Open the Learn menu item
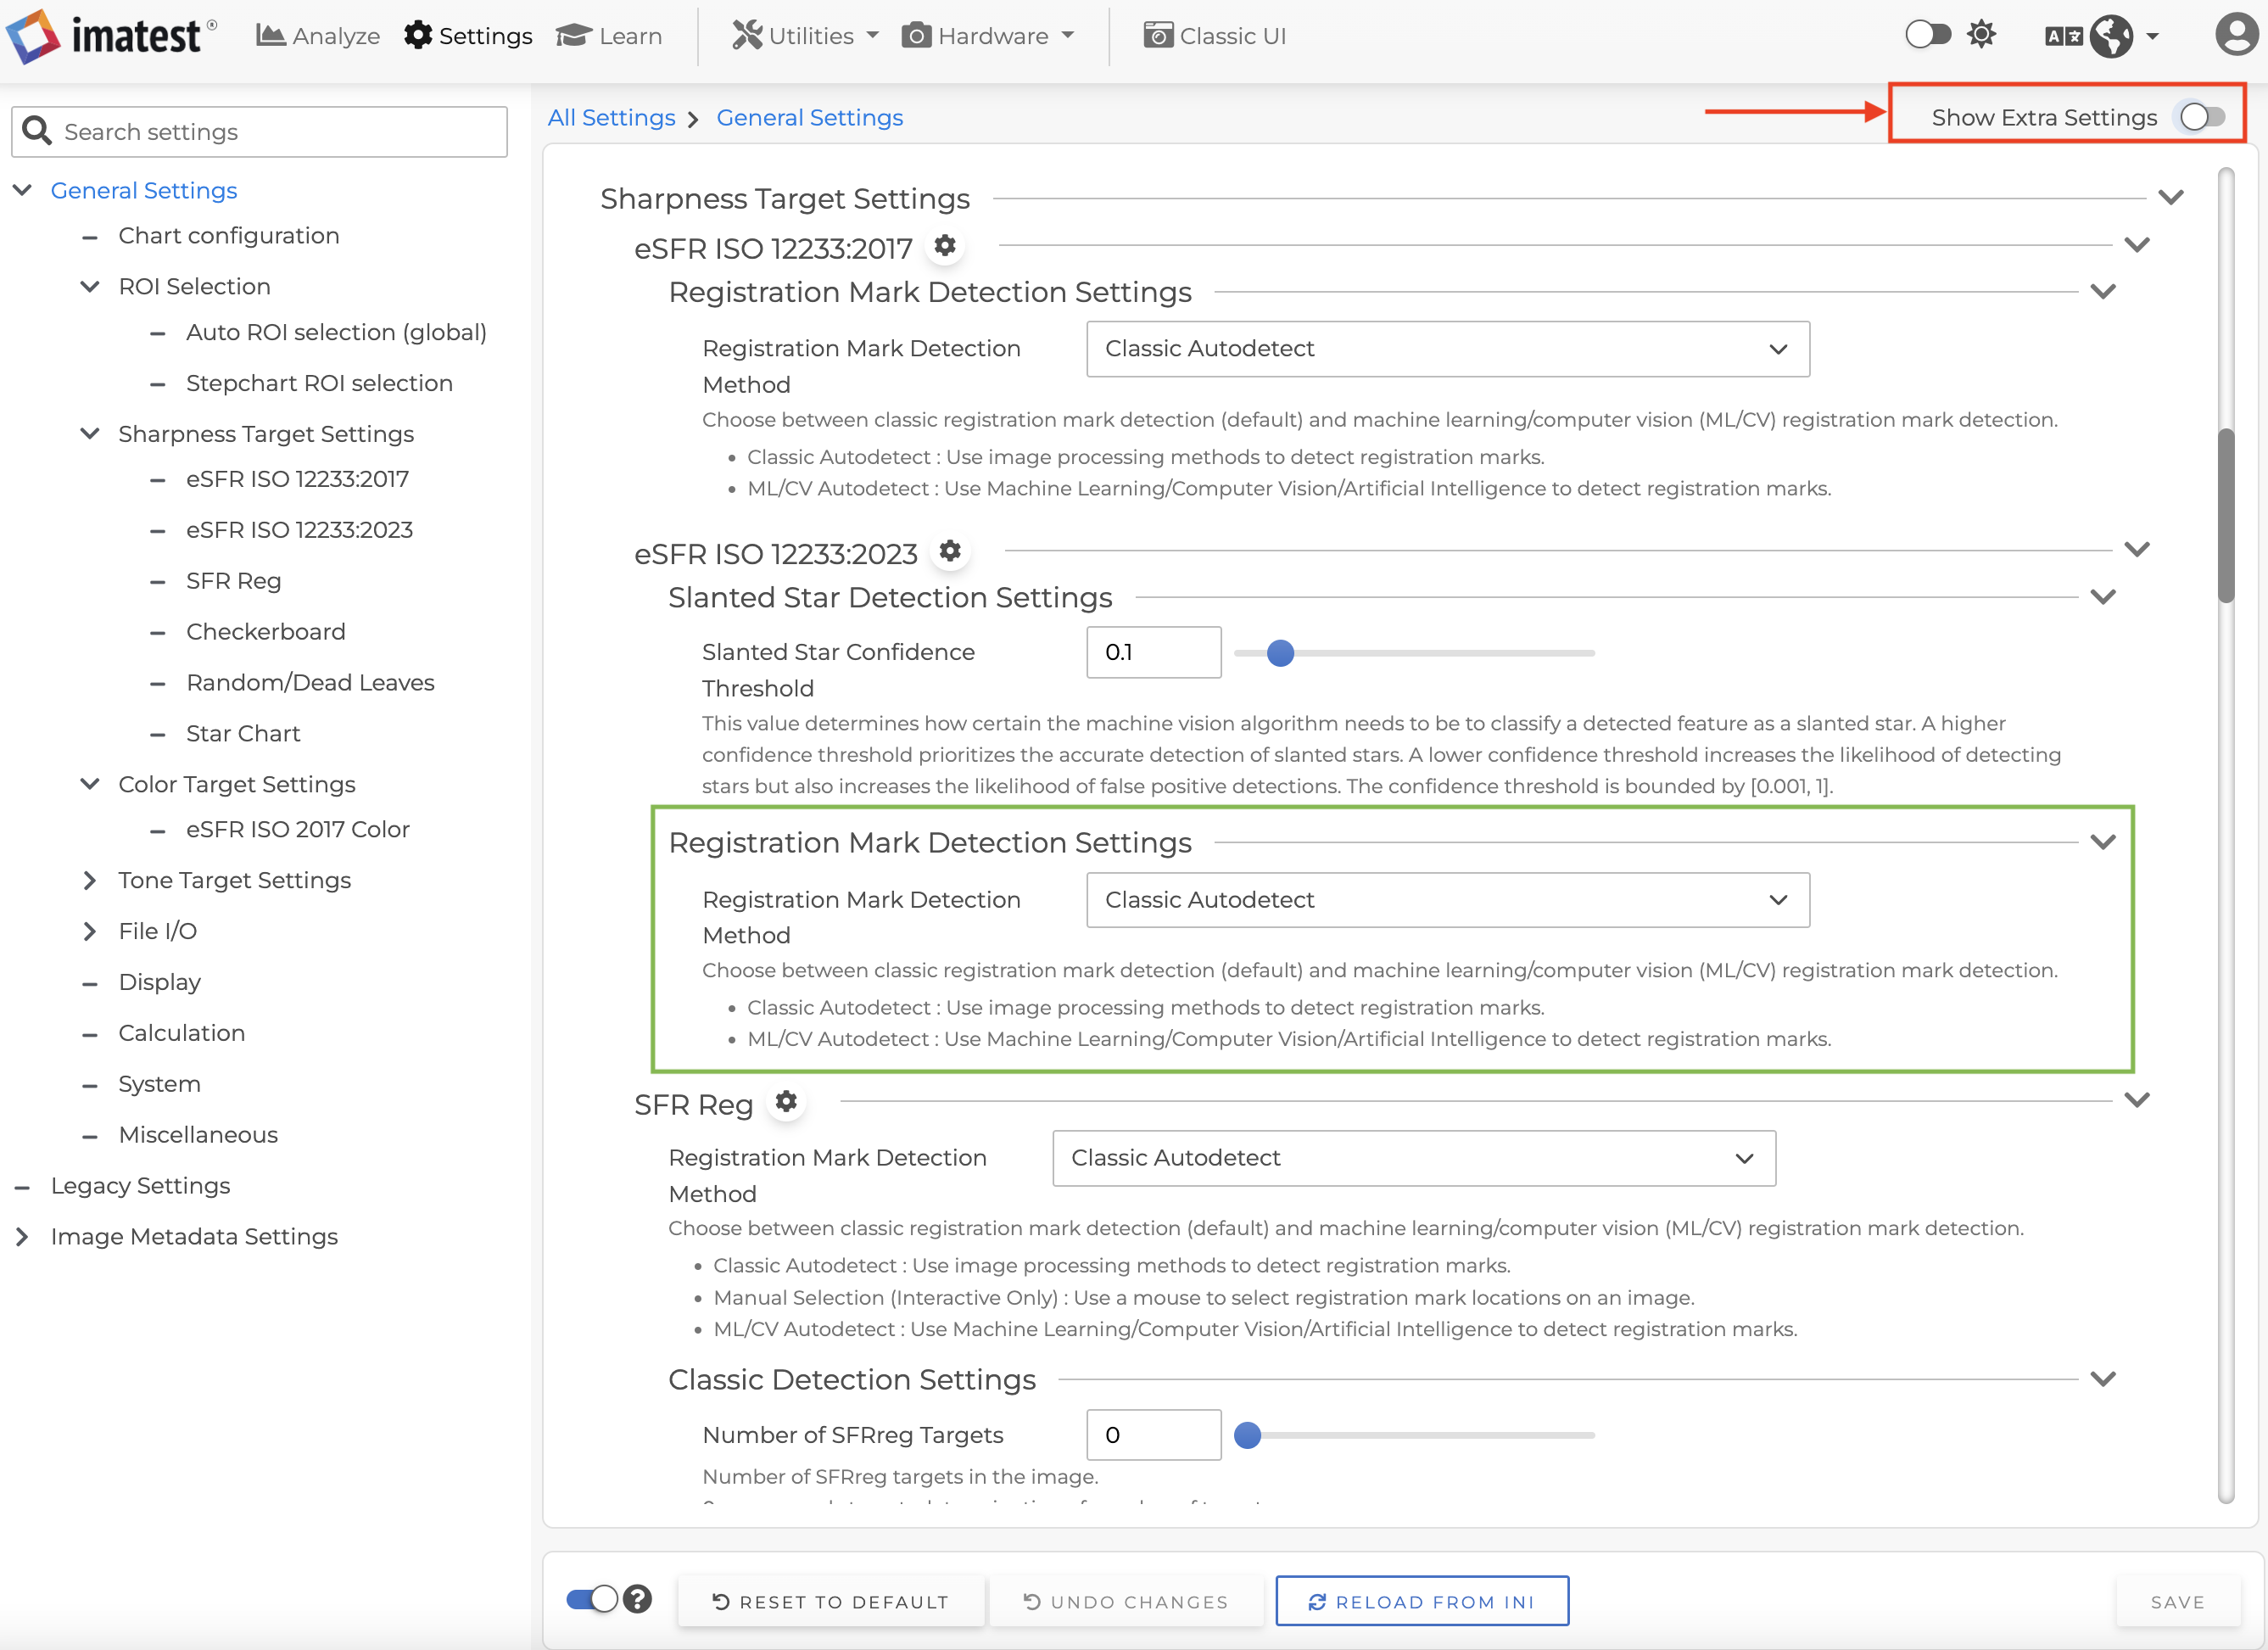Screen dimensions: 2268x1650 coord(609,36)
